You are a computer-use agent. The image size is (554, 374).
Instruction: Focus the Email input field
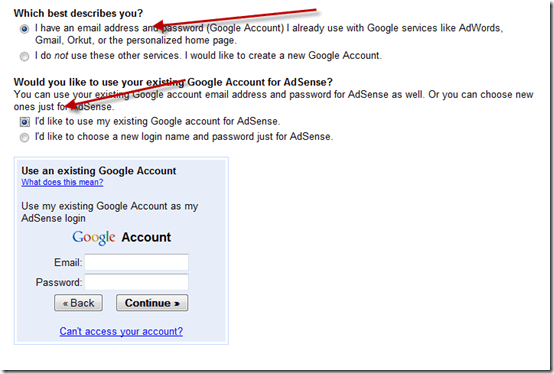point(136,262)
